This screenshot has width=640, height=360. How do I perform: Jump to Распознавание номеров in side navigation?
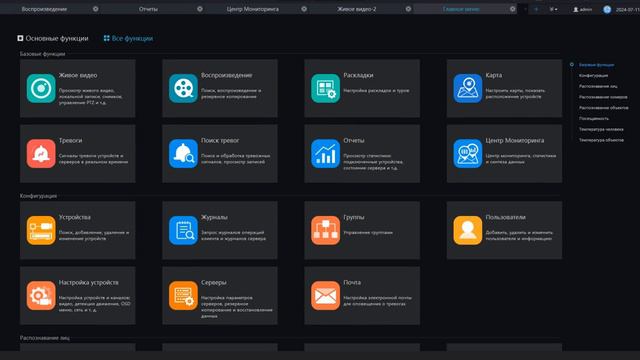pos(603,97)
